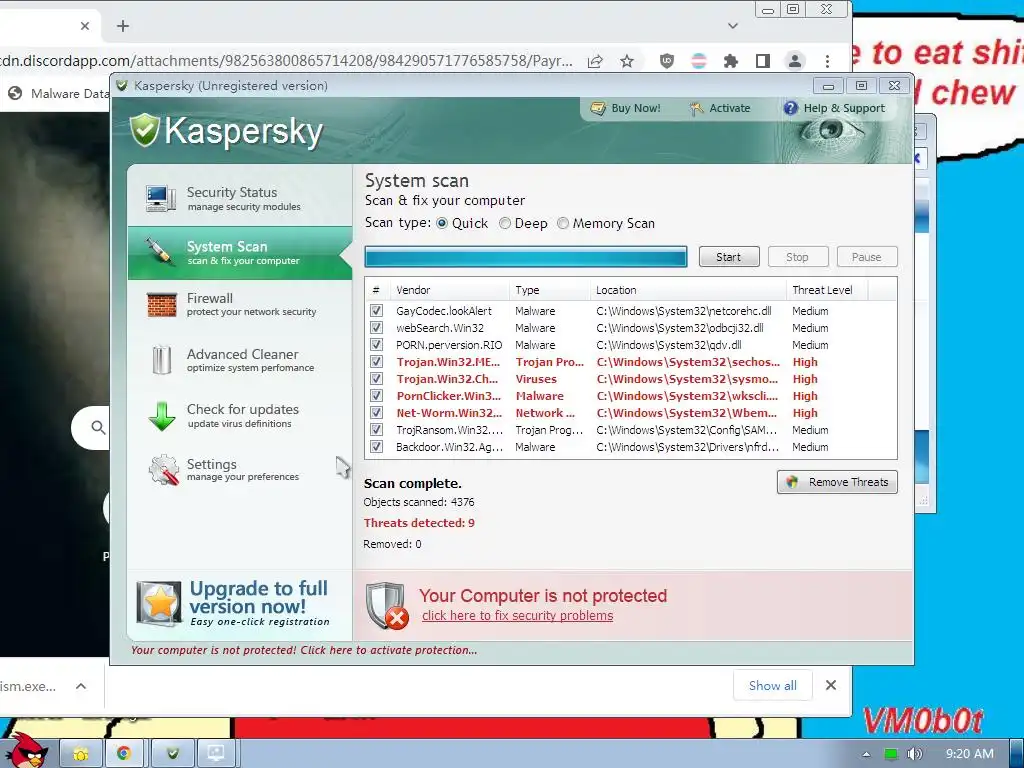Open Kaspersky shield taskbar icon
The height and width of the screenshot is (768, 1024).
coord(172,754)
